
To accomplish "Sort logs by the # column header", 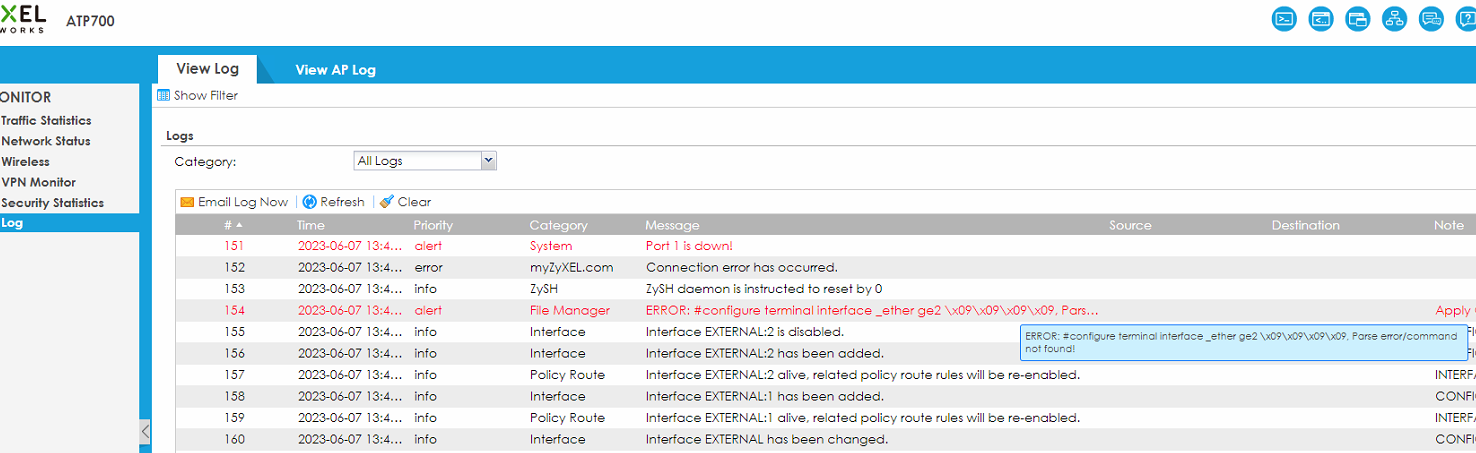I will 232,225.
